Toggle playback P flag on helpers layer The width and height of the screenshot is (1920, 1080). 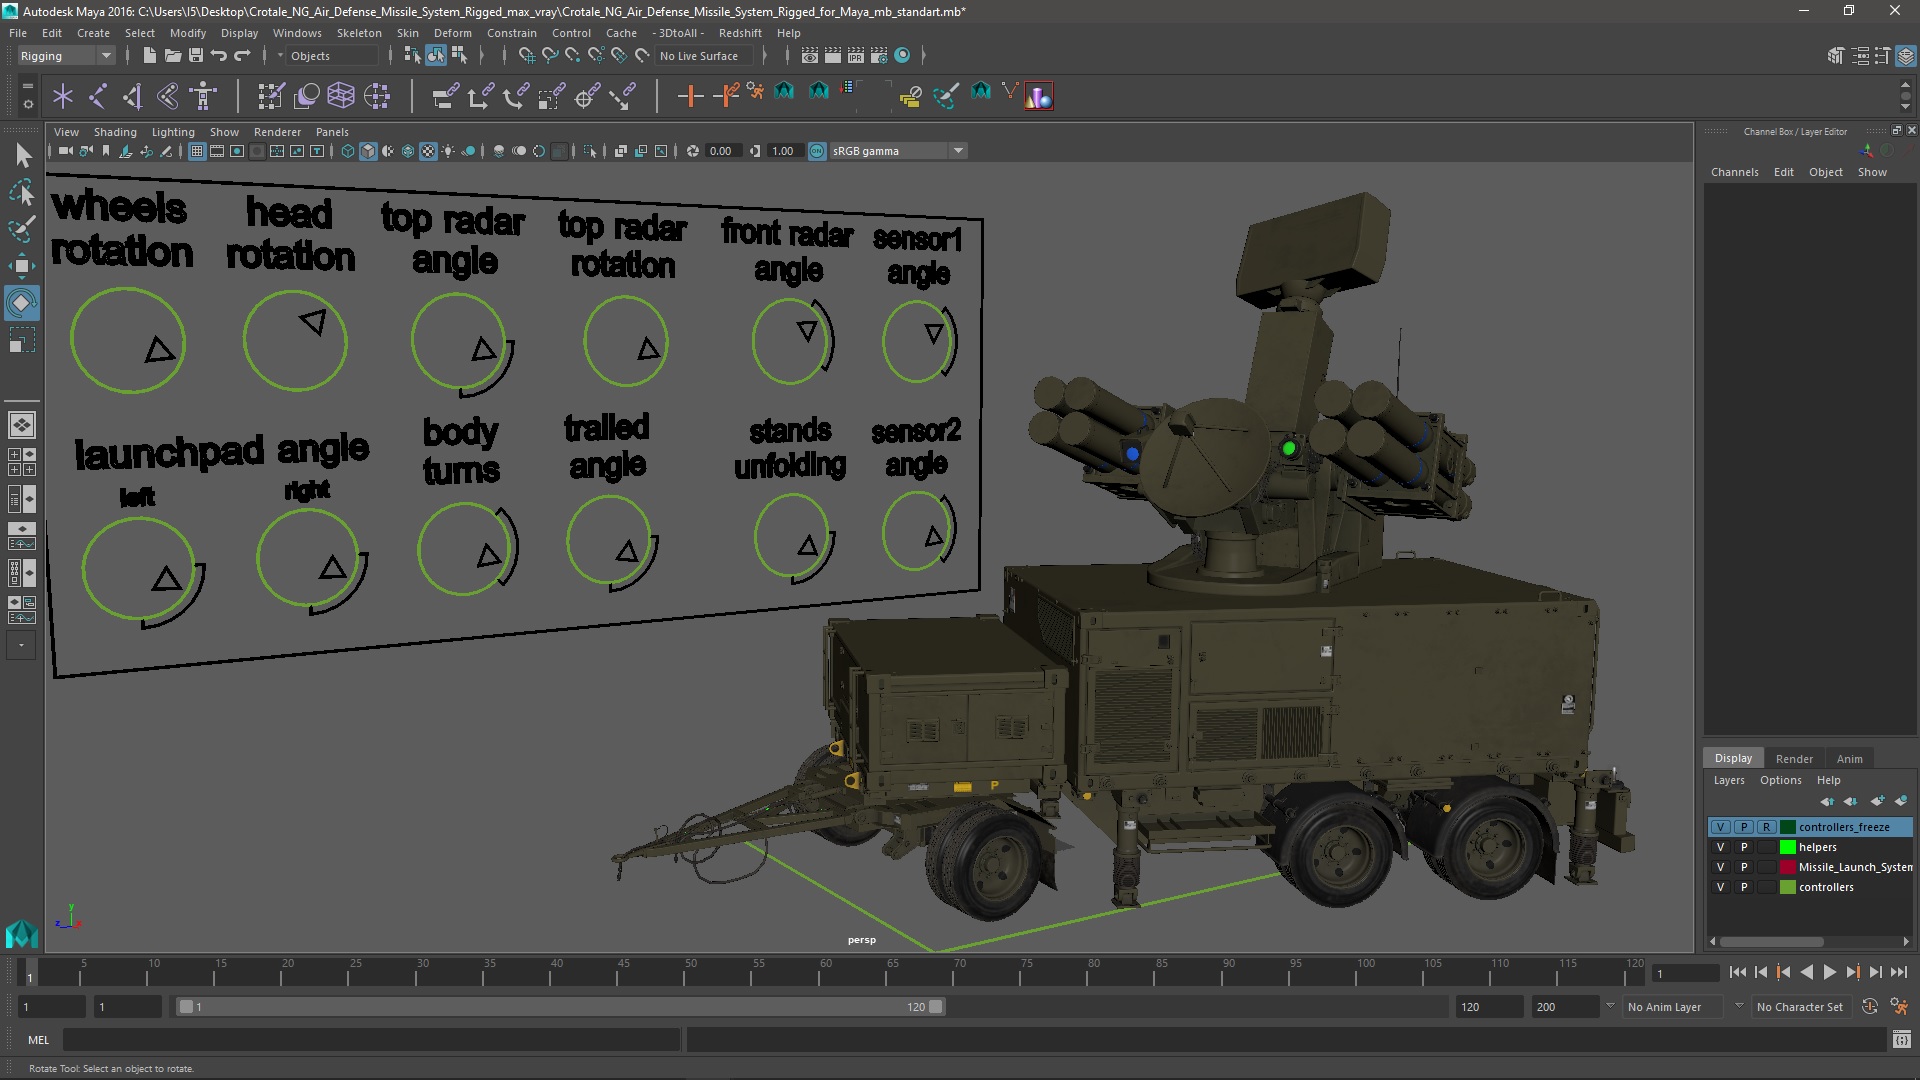[1744, 847]
